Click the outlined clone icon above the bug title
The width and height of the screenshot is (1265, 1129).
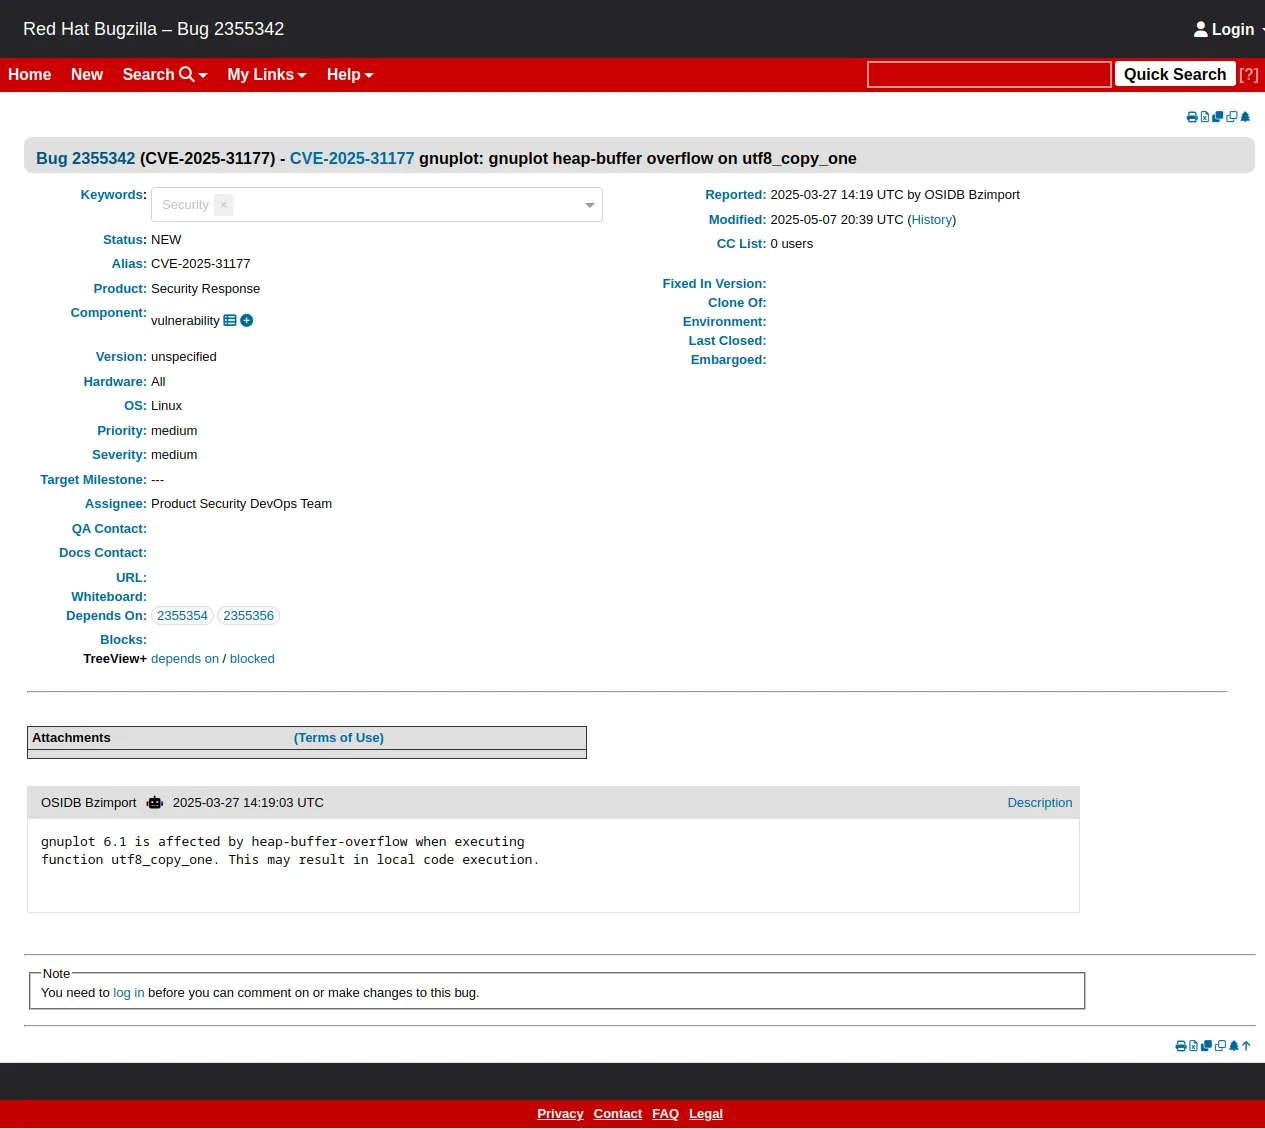[1232, 117]
